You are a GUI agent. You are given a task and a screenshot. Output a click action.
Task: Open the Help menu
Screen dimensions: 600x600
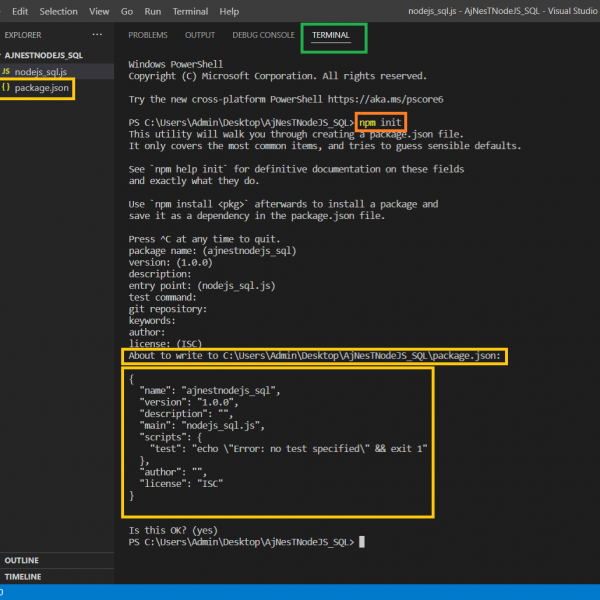[x=229, y=11]
